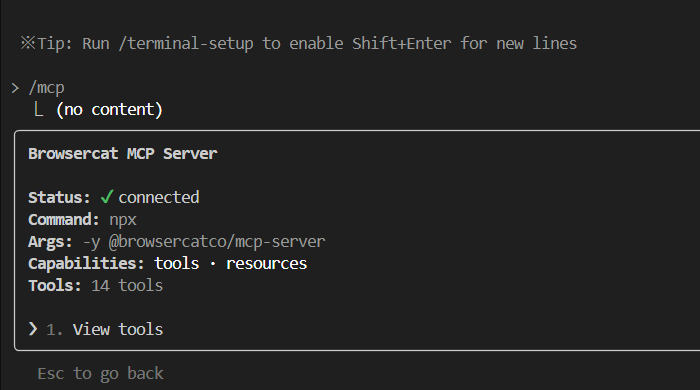This screenshot has width=700, height=390.
Task: Click the green connected checkmark icon
Action: pos(107,197)
